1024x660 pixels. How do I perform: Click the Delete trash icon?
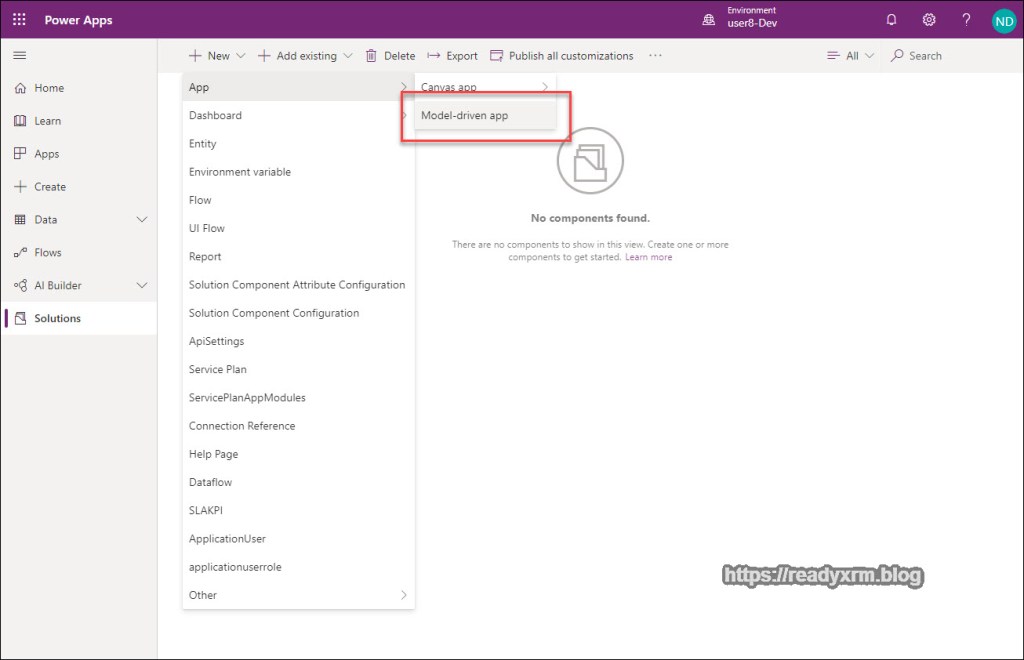(372, 56)
